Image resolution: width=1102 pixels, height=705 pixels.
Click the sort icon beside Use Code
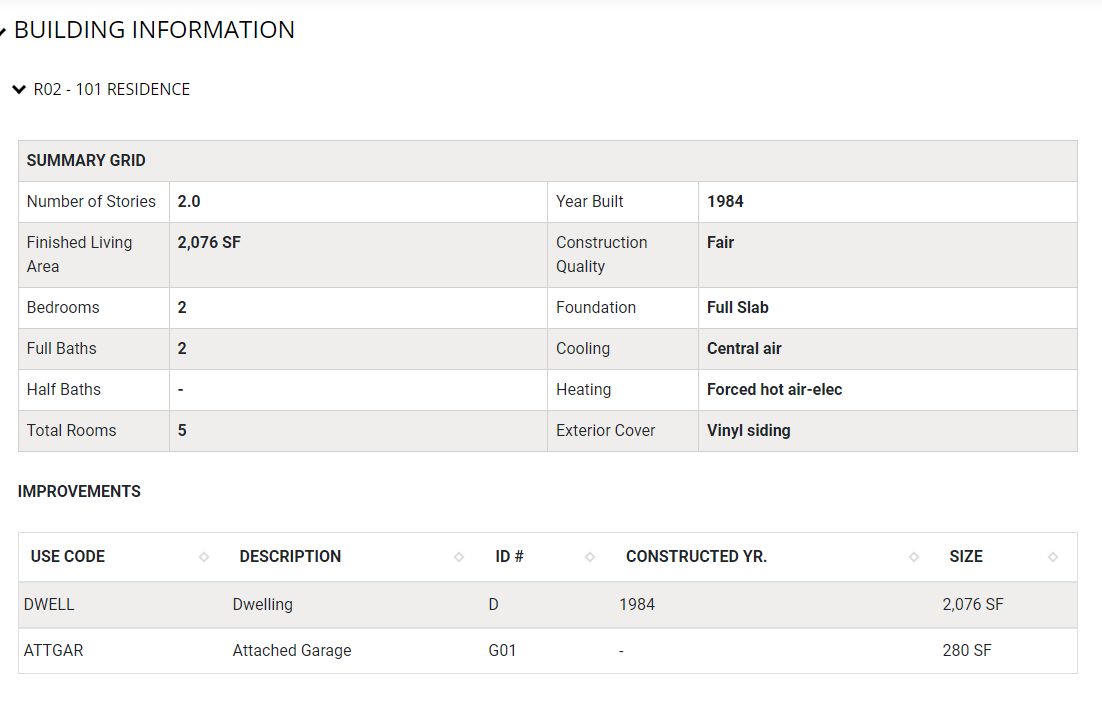coord(204,557)
